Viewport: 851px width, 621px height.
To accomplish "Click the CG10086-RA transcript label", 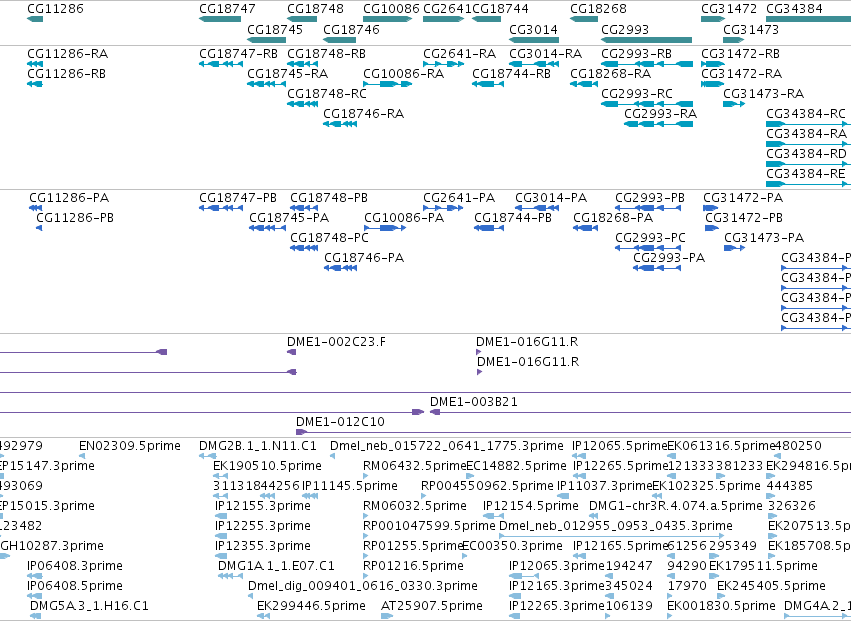I will (404, 73).
